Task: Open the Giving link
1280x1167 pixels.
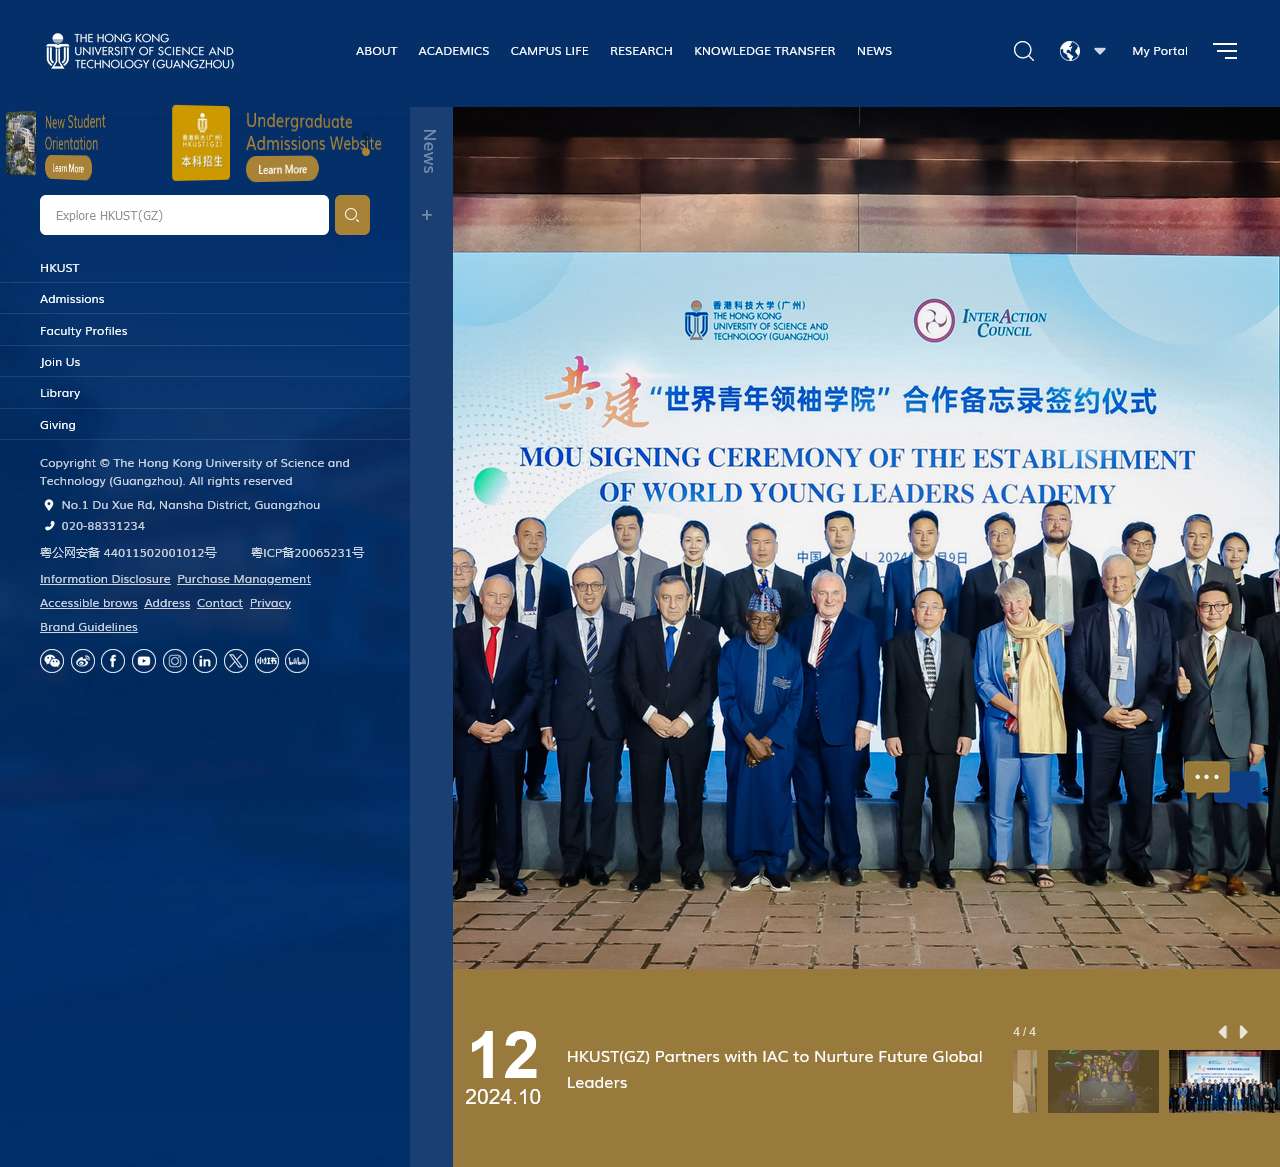Action: (x=58, y=425)
